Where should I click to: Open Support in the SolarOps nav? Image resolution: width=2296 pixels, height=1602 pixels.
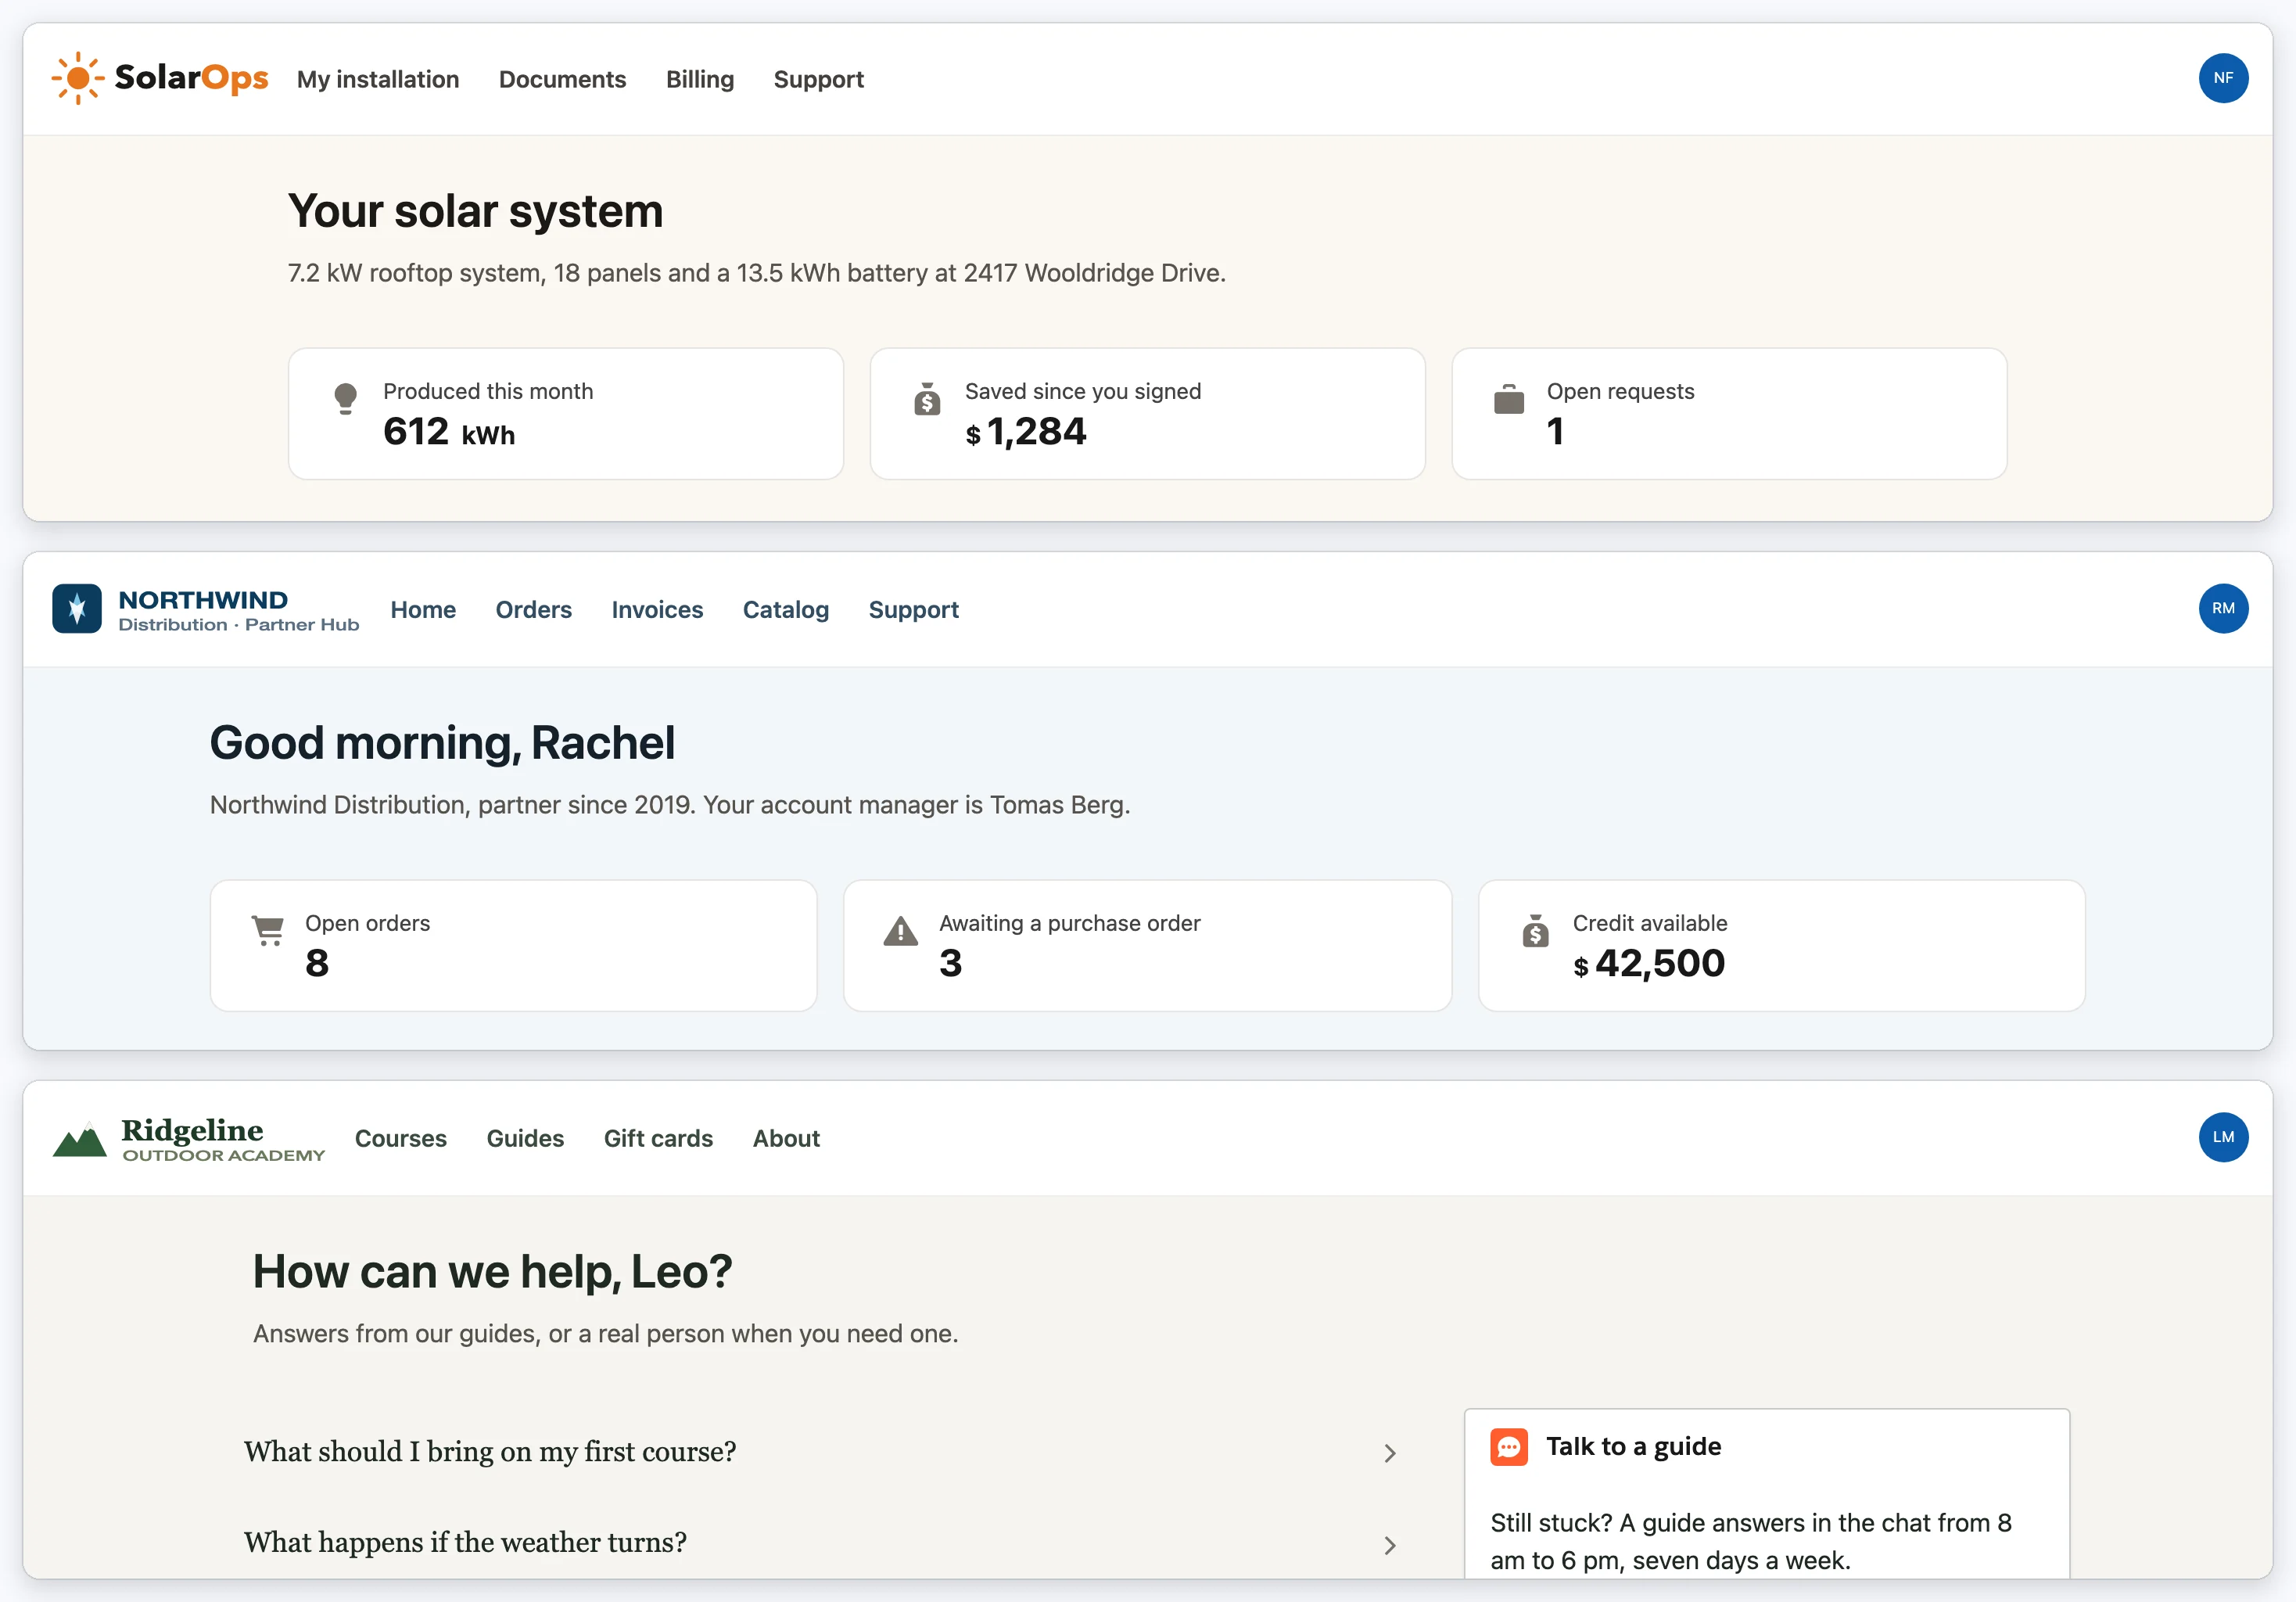point(818,79)
